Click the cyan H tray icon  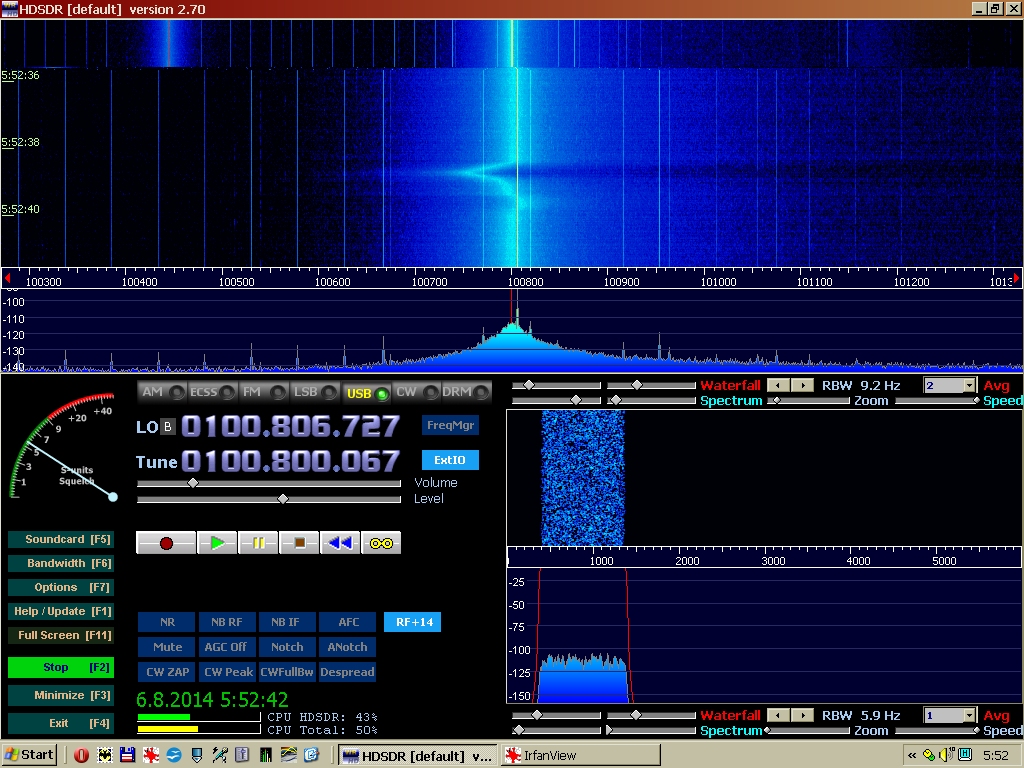(965, 756)
